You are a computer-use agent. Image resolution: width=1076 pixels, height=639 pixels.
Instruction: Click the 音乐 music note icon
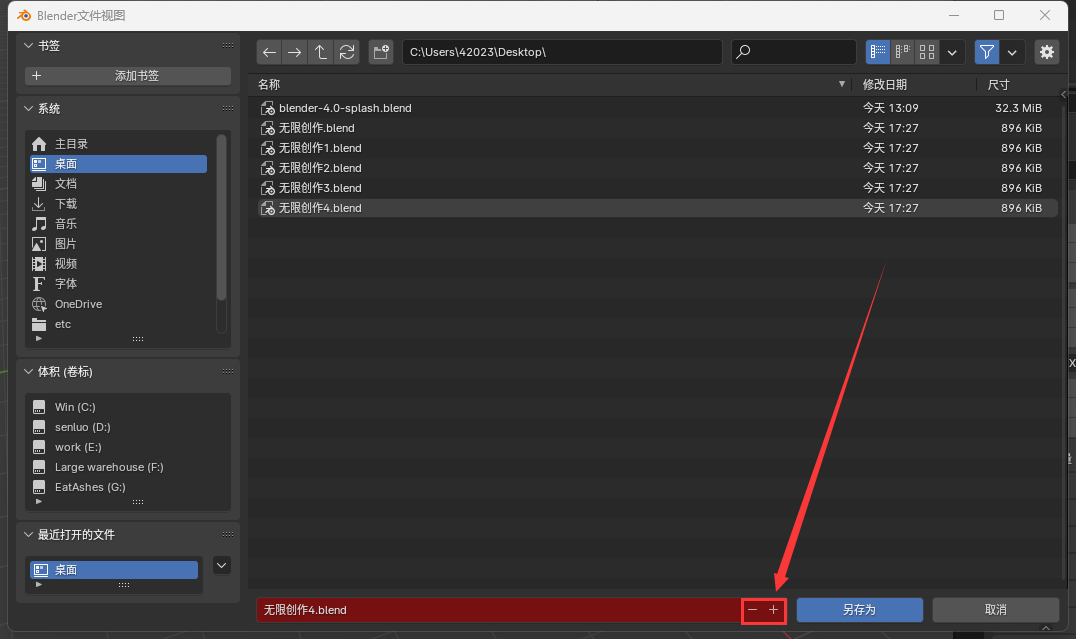(x=39, y=224)
